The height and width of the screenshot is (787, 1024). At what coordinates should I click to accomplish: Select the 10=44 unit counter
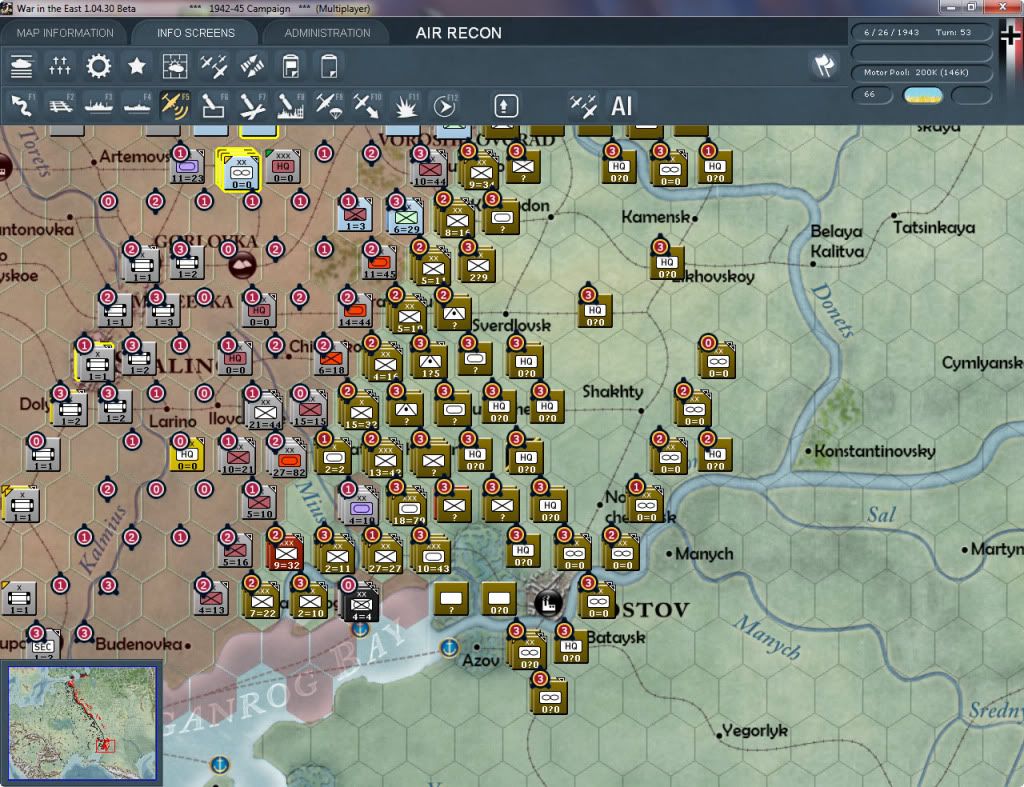coord(429,170)
